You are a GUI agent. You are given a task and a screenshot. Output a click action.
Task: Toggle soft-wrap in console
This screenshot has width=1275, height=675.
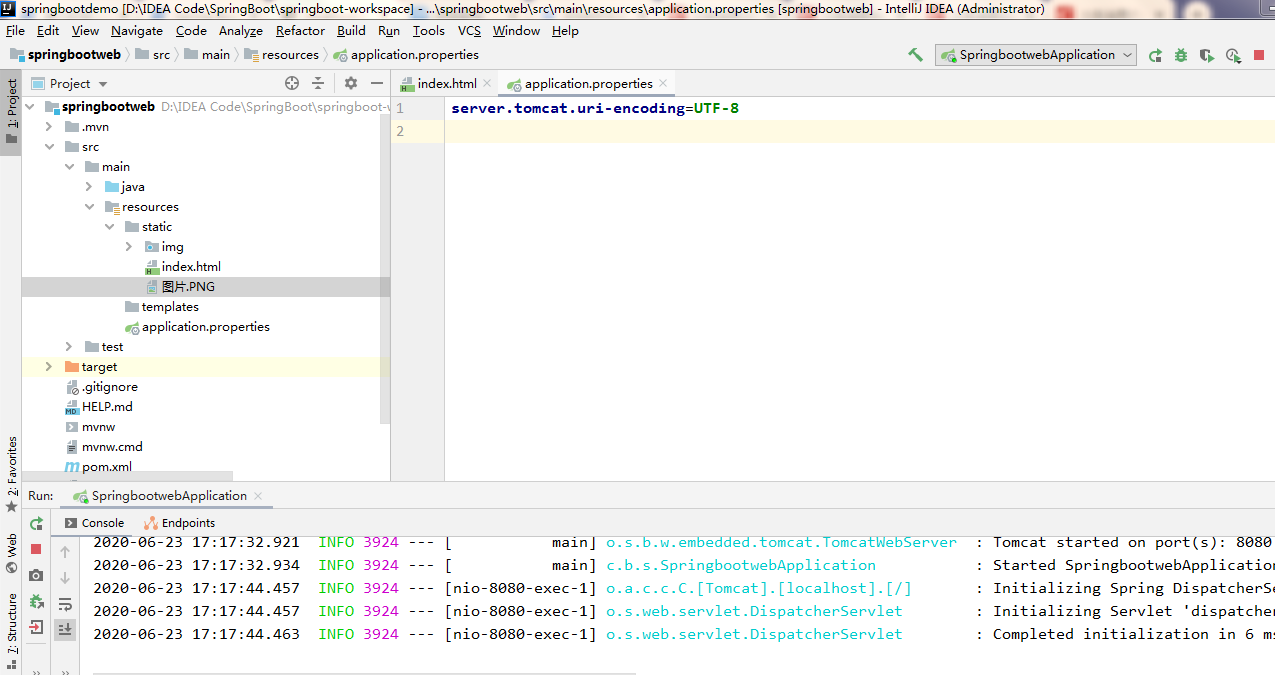coord(65,603)
